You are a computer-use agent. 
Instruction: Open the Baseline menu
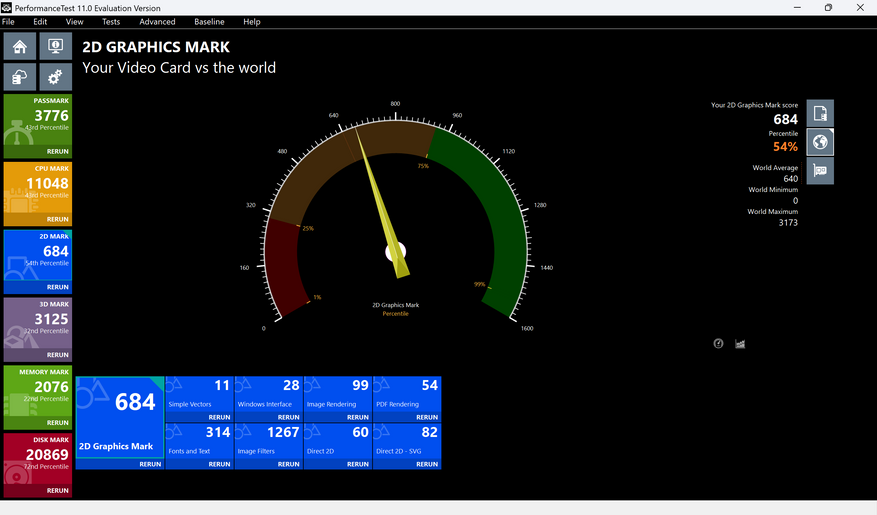pos(209,22)
